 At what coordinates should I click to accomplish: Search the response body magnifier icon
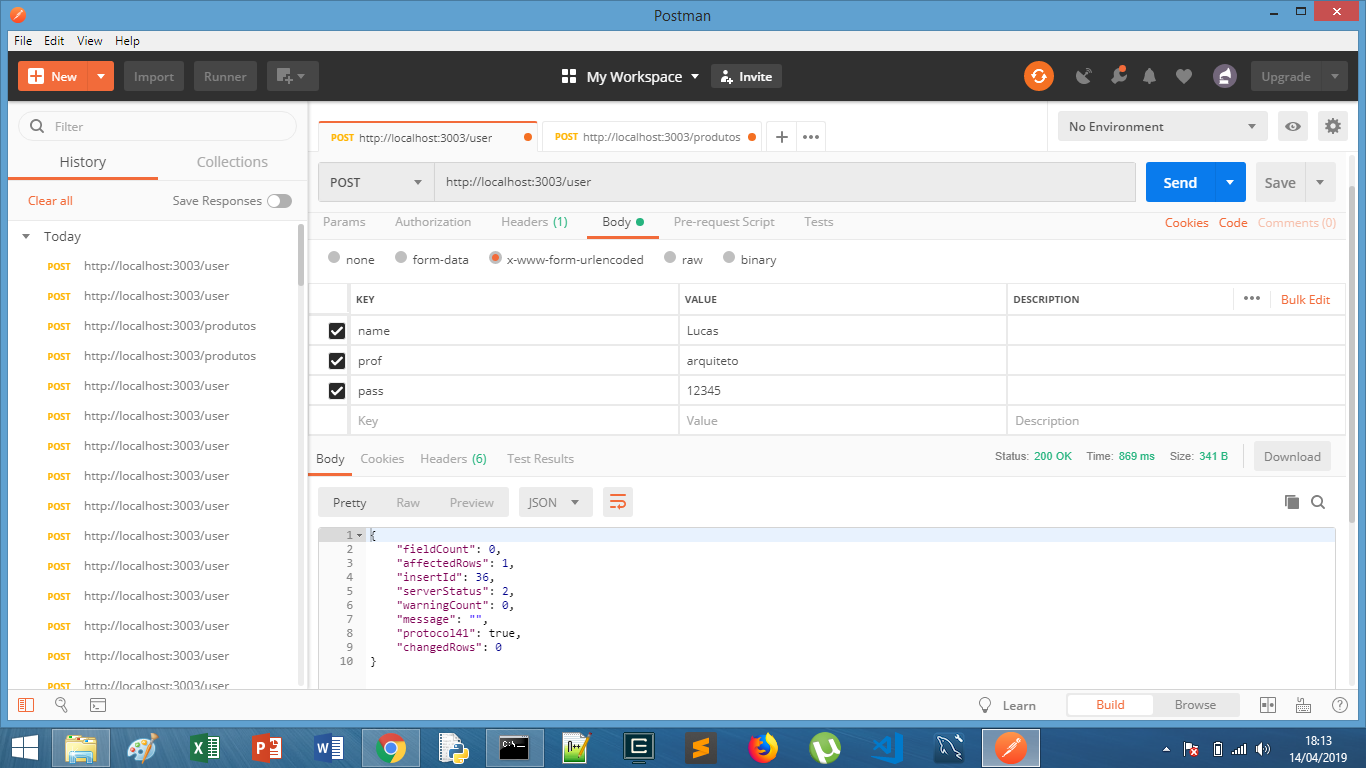point(1318,502)
